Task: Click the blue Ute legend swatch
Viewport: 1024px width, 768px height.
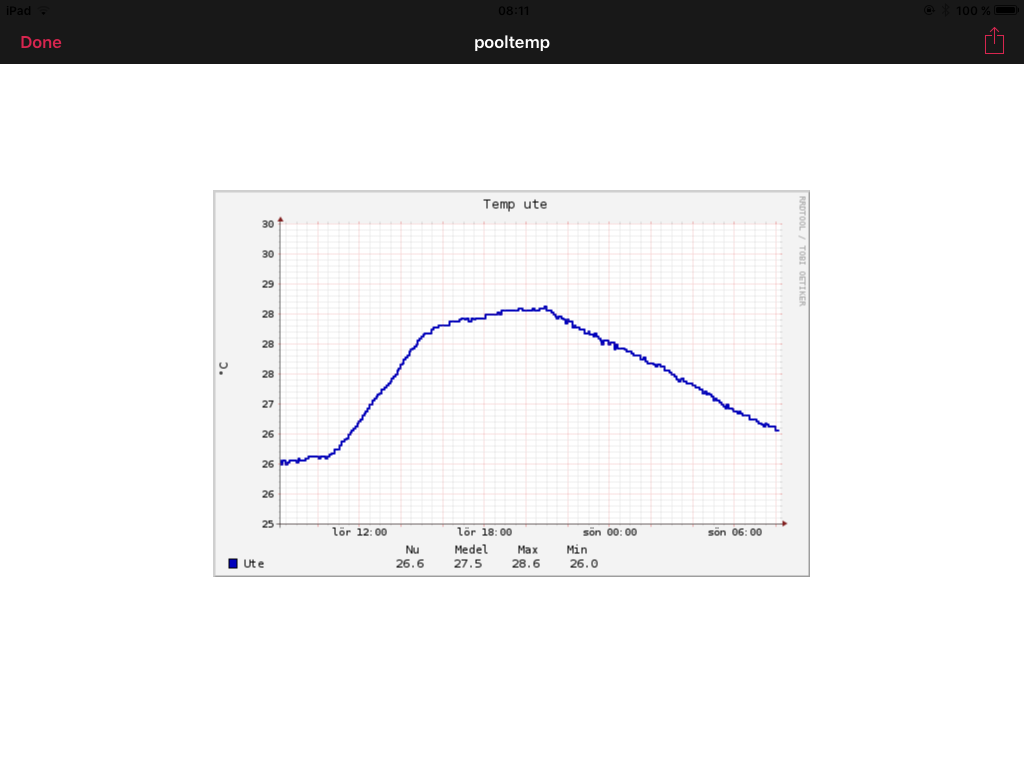Action: 233,563
